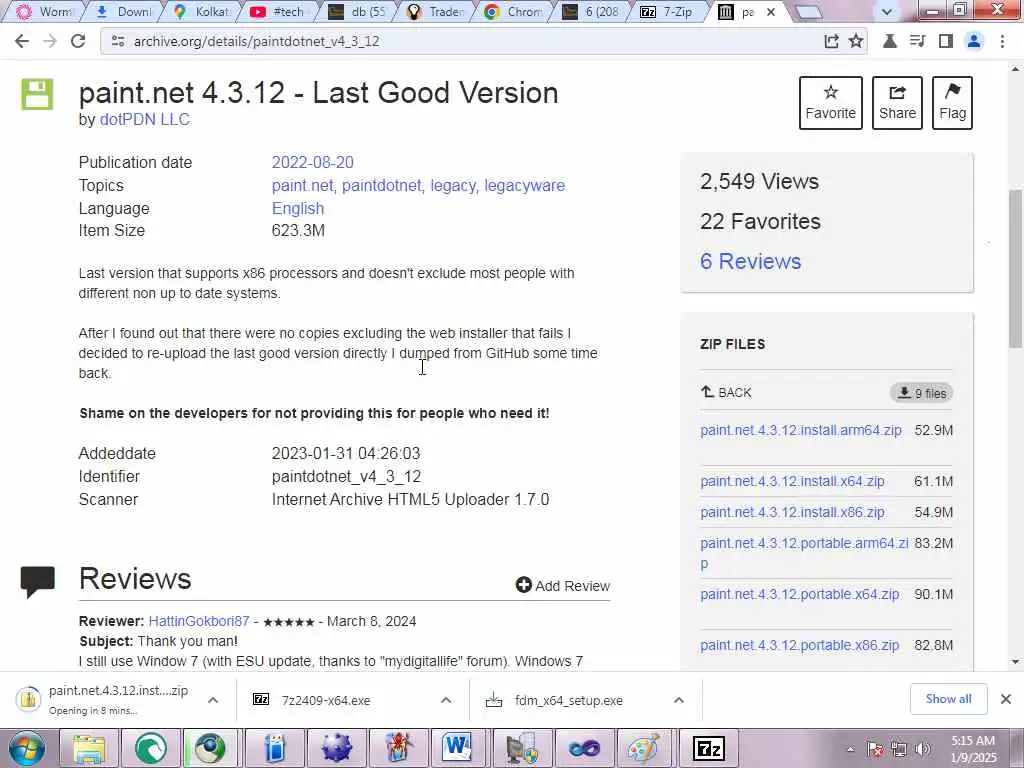Open the extensions flask icon in toolbar

889,41
